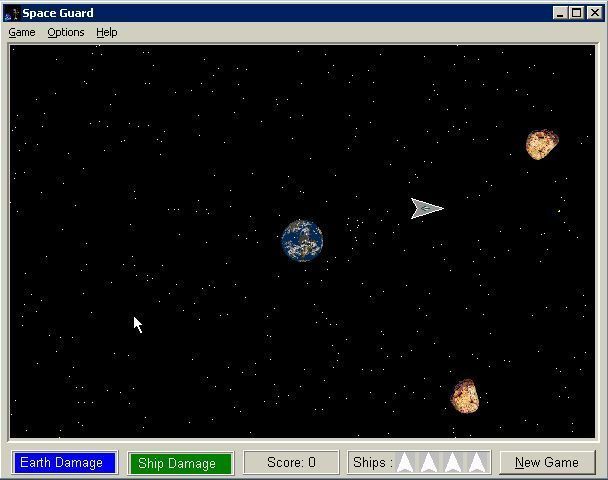Click the Ships label in status bar
The image size is (608, 480).
[372, 463]
